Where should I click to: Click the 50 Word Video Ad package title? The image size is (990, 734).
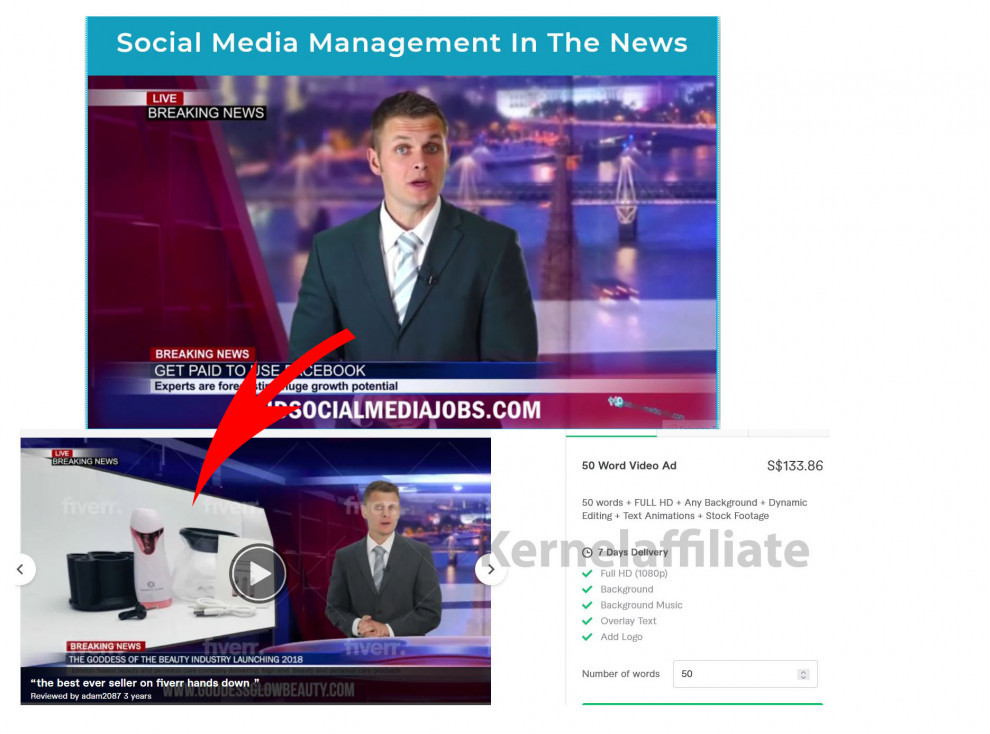629,466
